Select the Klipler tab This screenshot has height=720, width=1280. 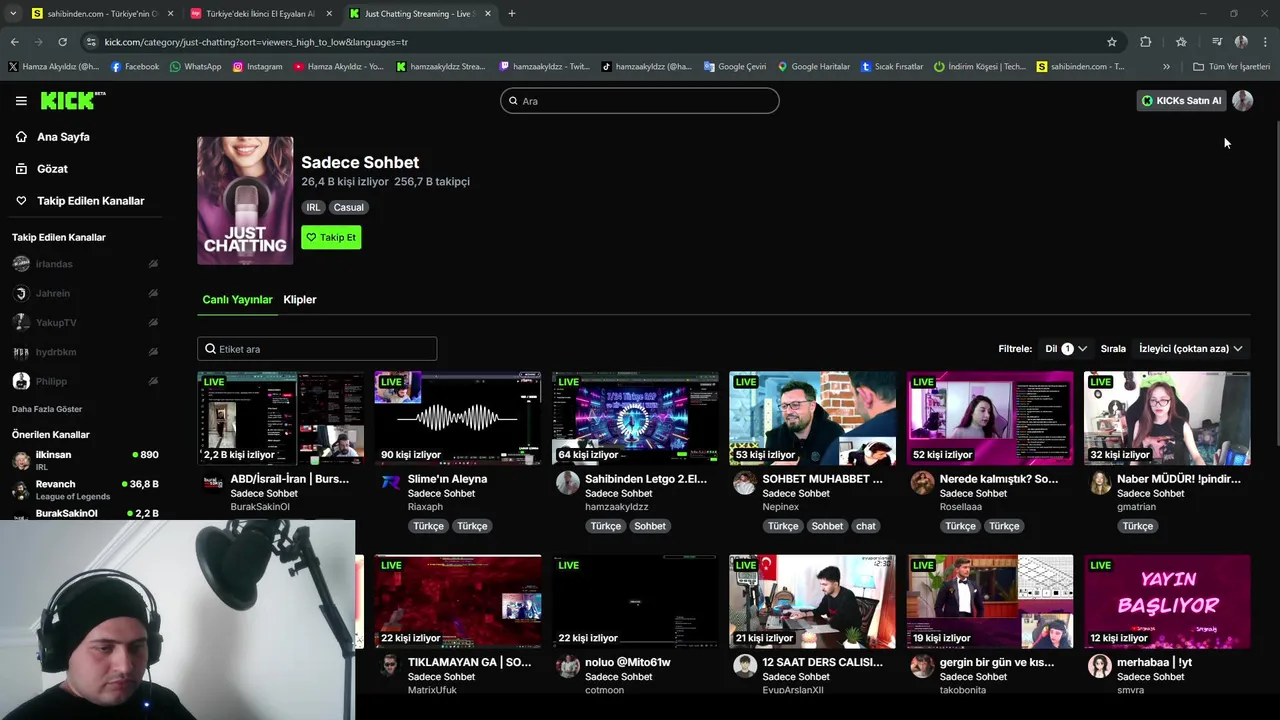[300, 299]
